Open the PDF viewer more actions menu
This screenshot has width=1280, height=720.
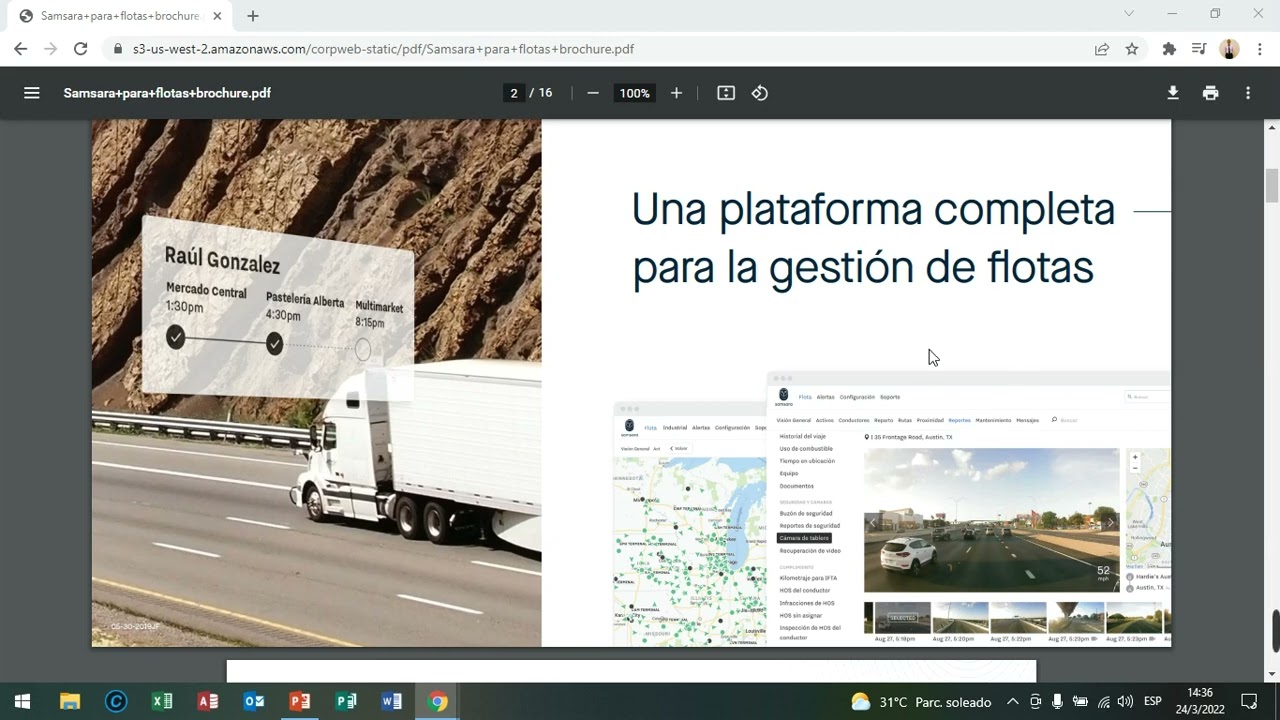1248,93
